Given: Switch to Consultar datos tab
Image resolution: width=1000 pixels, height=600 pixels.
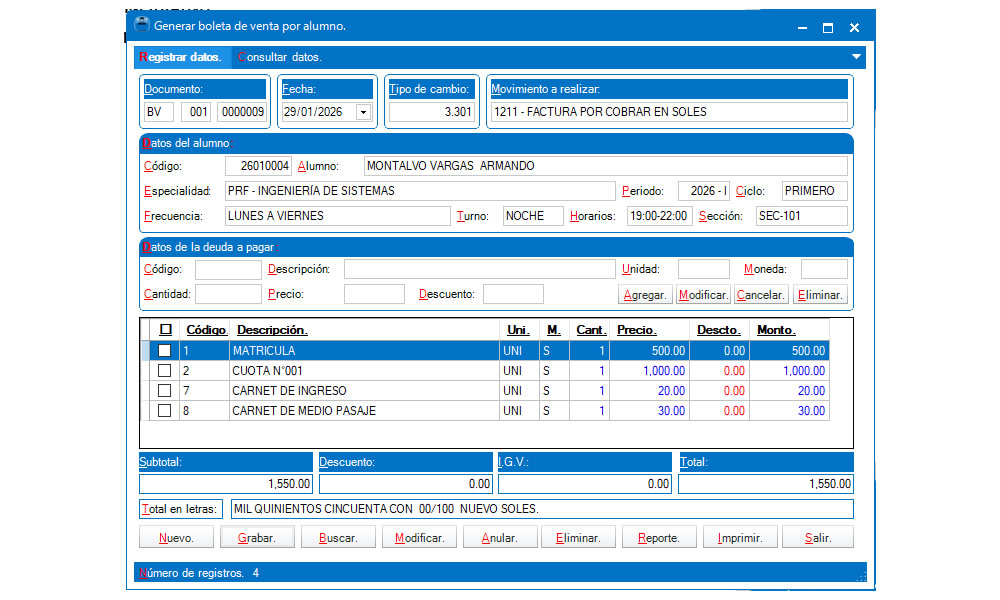Looking at the screenshot, I should (279, 57).
